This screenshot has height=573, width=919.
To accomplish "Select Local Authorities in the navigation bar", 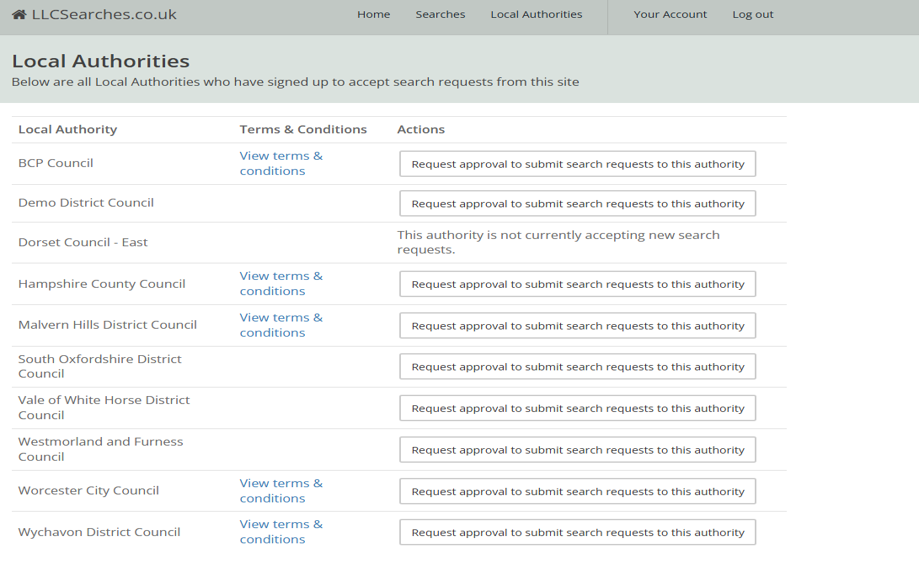I will [536, 15].
